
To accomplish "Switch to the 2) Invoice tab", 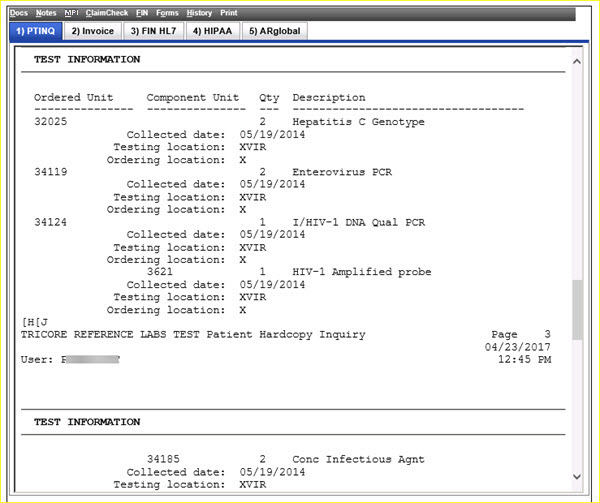I will 92,31.
